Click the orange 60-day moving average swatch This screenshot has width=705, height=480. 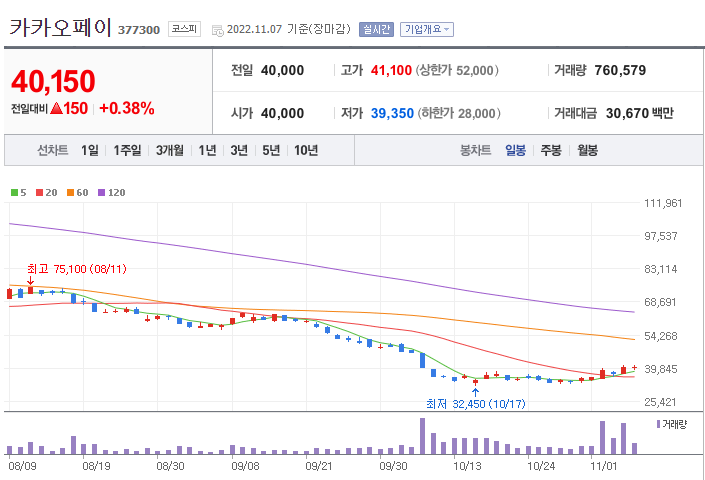pyautogui.click(x=70, y=192)
